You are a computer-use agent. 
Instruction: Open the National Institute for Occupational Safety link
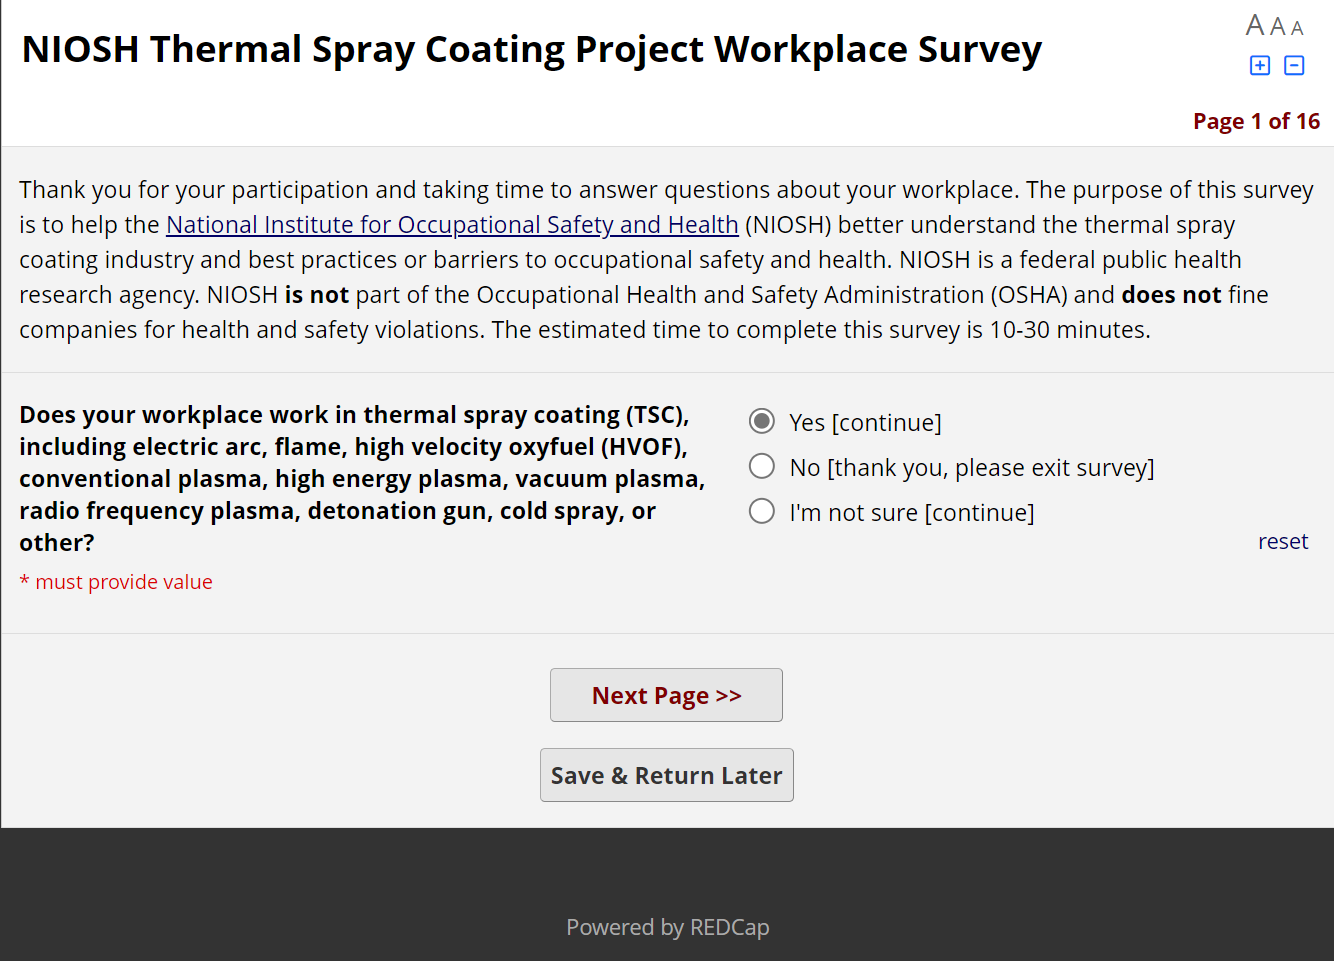point(452,224)
